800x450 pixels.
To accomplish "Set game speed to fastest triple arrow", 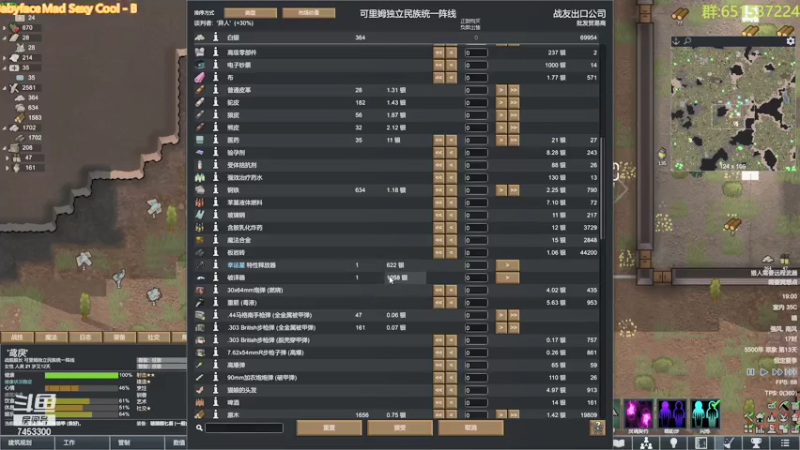I will coord(790,372).
